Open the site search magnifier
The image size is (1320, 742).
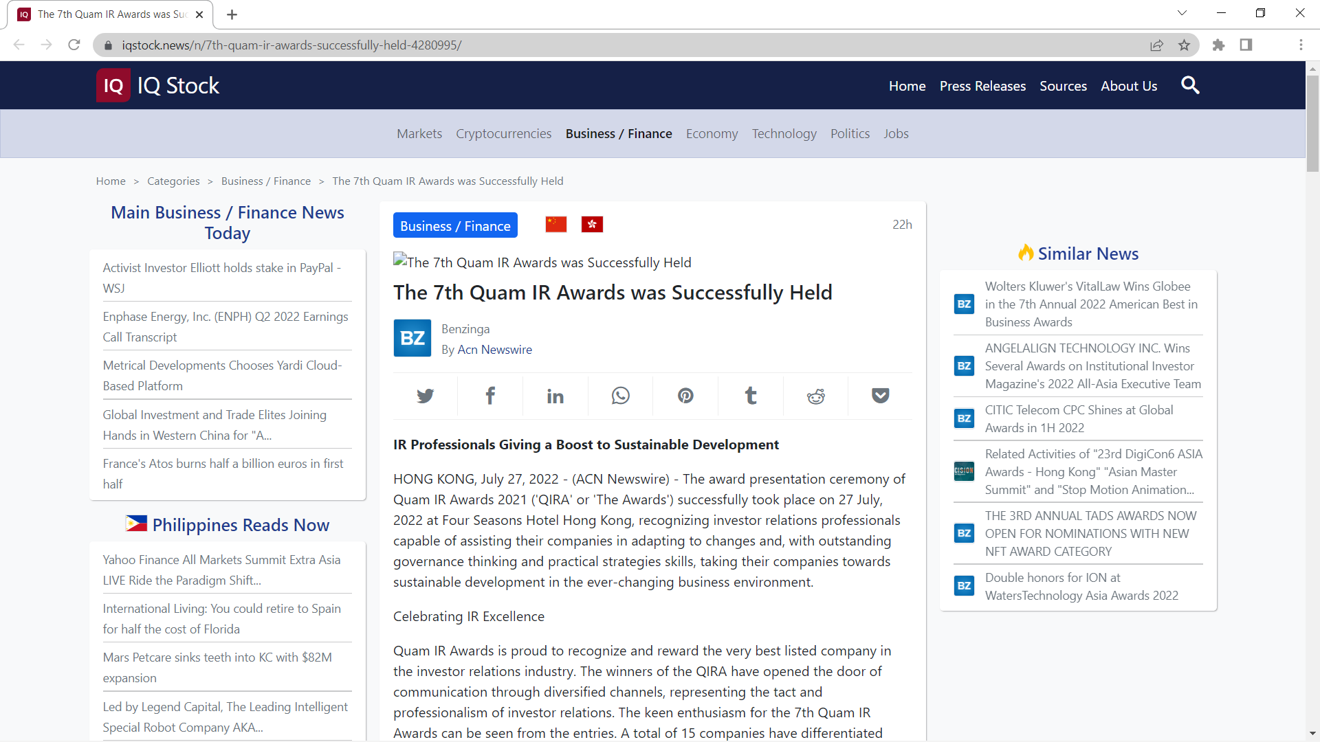pos(1190,85)
